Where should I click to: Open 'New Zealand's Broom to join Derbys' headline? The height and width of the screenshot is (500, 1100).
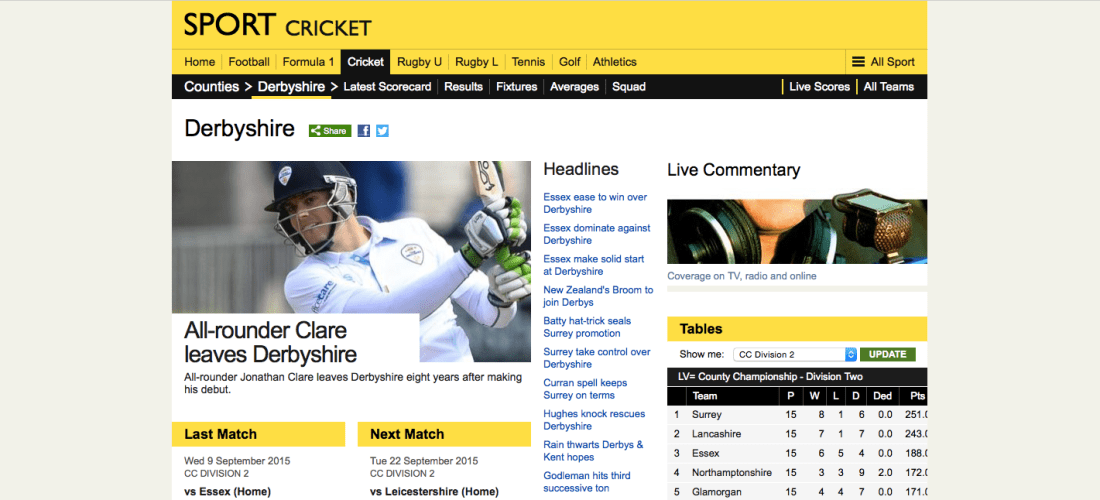(x=598, y=296)
